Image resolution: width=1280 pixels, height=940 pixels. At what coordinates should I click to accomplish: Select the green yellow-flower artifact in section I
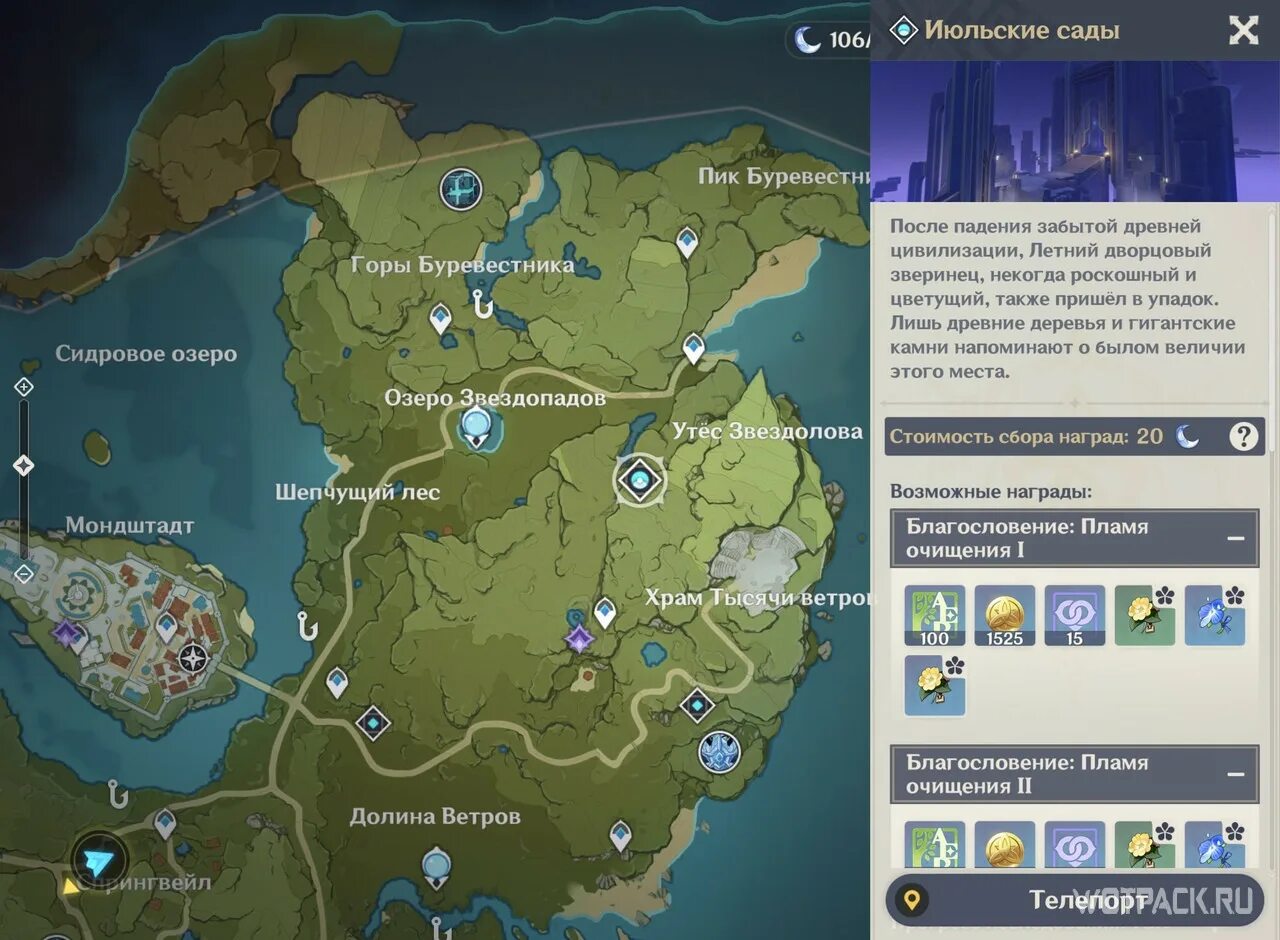tap(1145, 616)
